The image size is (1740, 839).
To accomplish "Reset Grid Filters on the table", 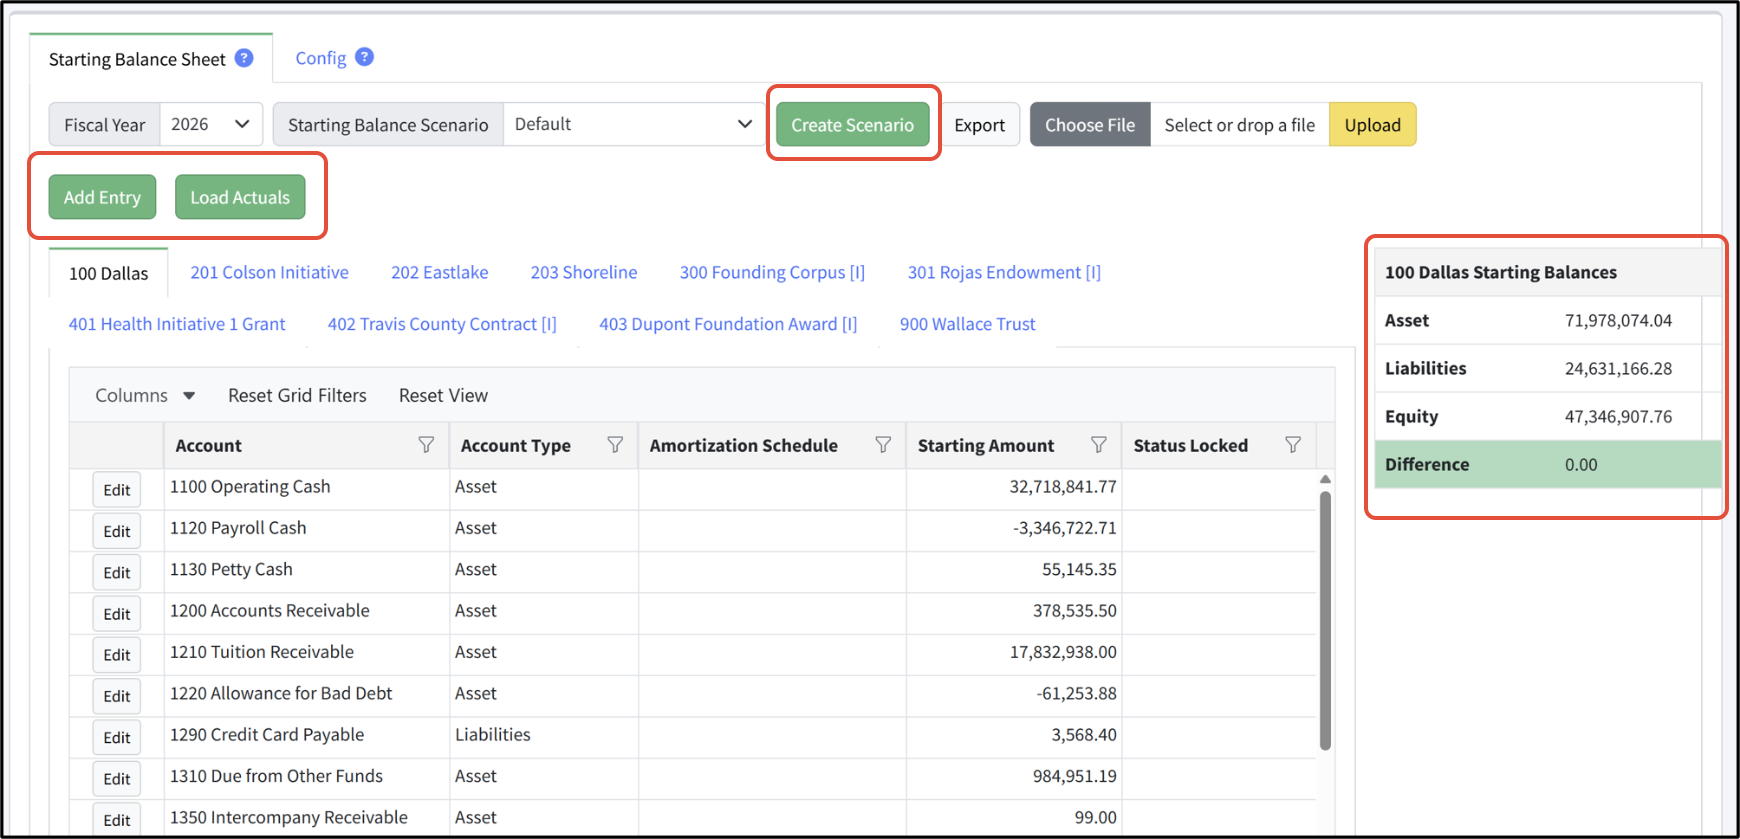I will pyautogui.click(x=297, y=395).
